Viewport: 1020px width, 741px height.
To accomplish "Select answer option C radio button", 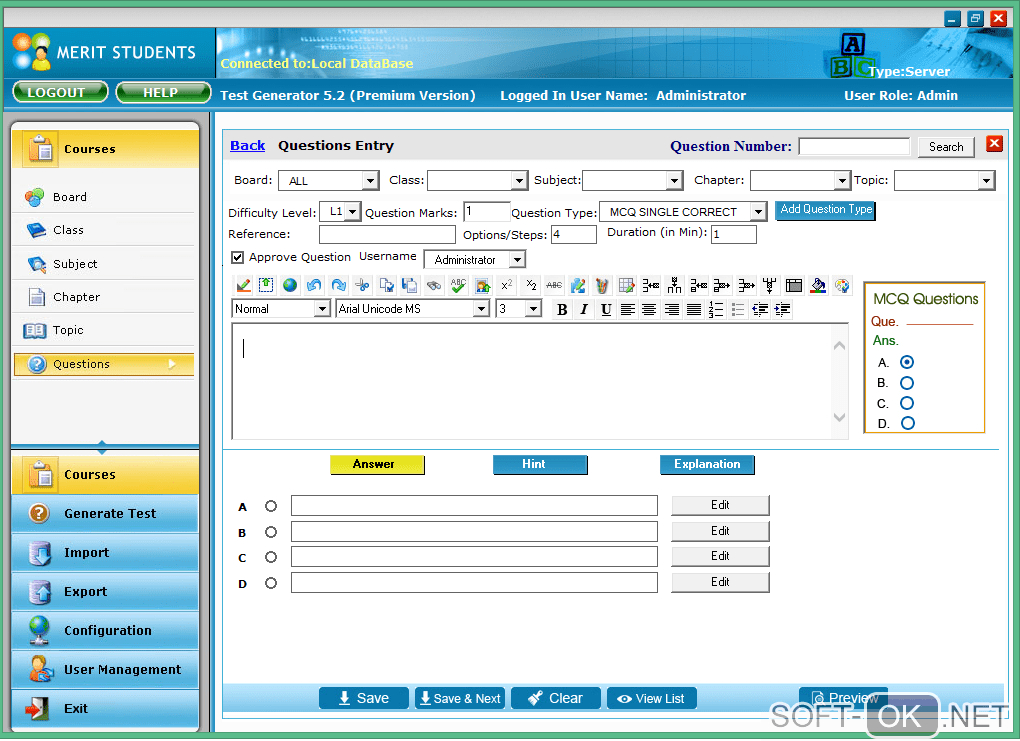I will pos(271,558).
